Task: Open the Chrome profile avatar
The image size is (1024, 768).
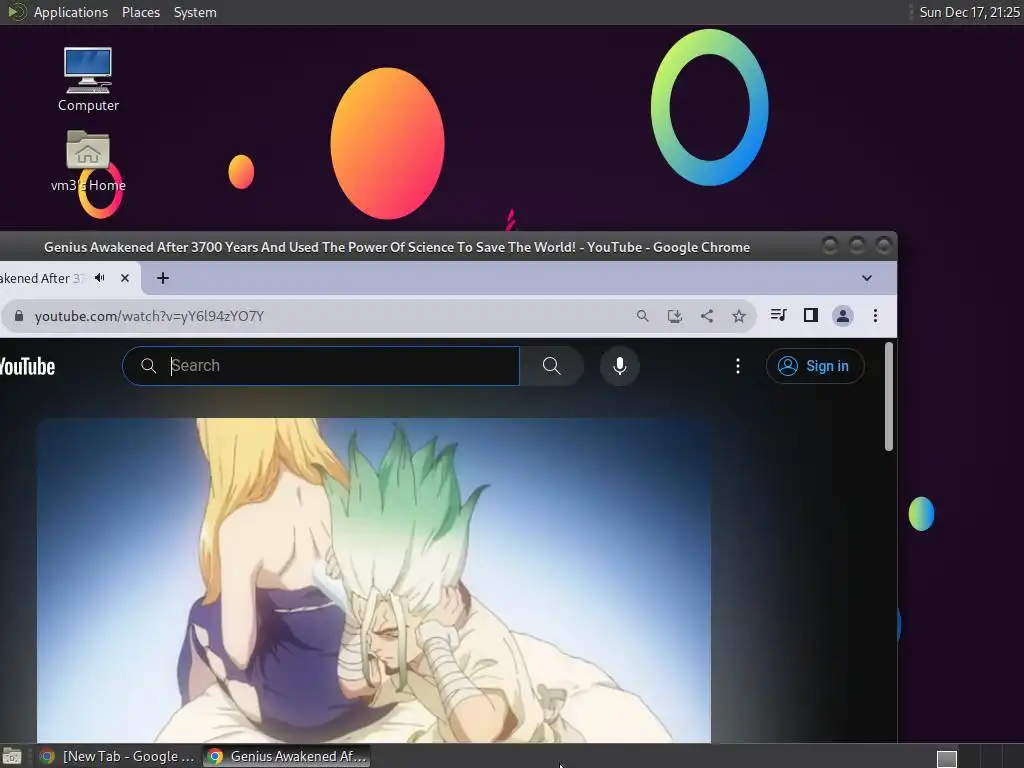Action: tap(842, 316)
